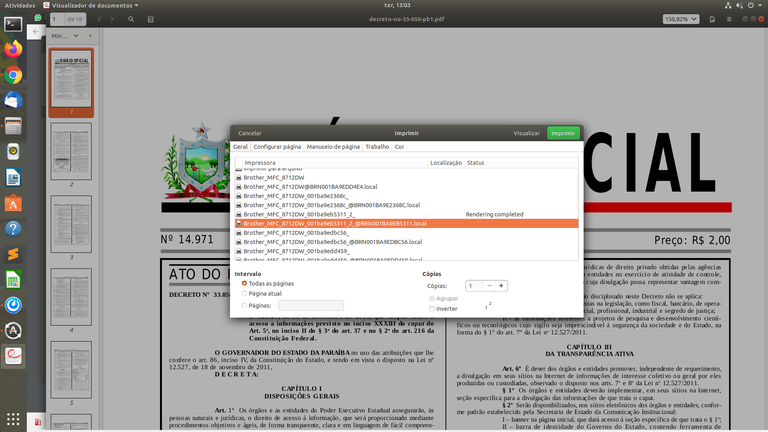The image size is (768, 432).
Task: Open Software Updater from the dock
Action: pyautogui.click(x=13, y=331)
